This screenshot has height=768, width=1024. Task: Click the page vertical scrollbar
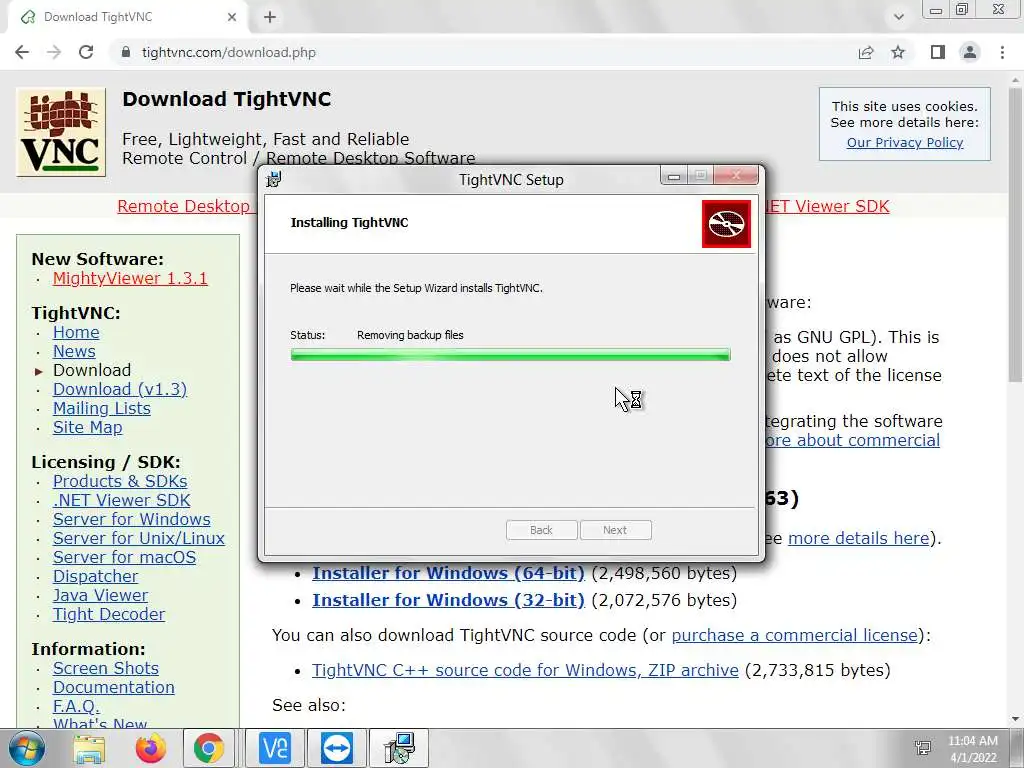click(1015, 235)
